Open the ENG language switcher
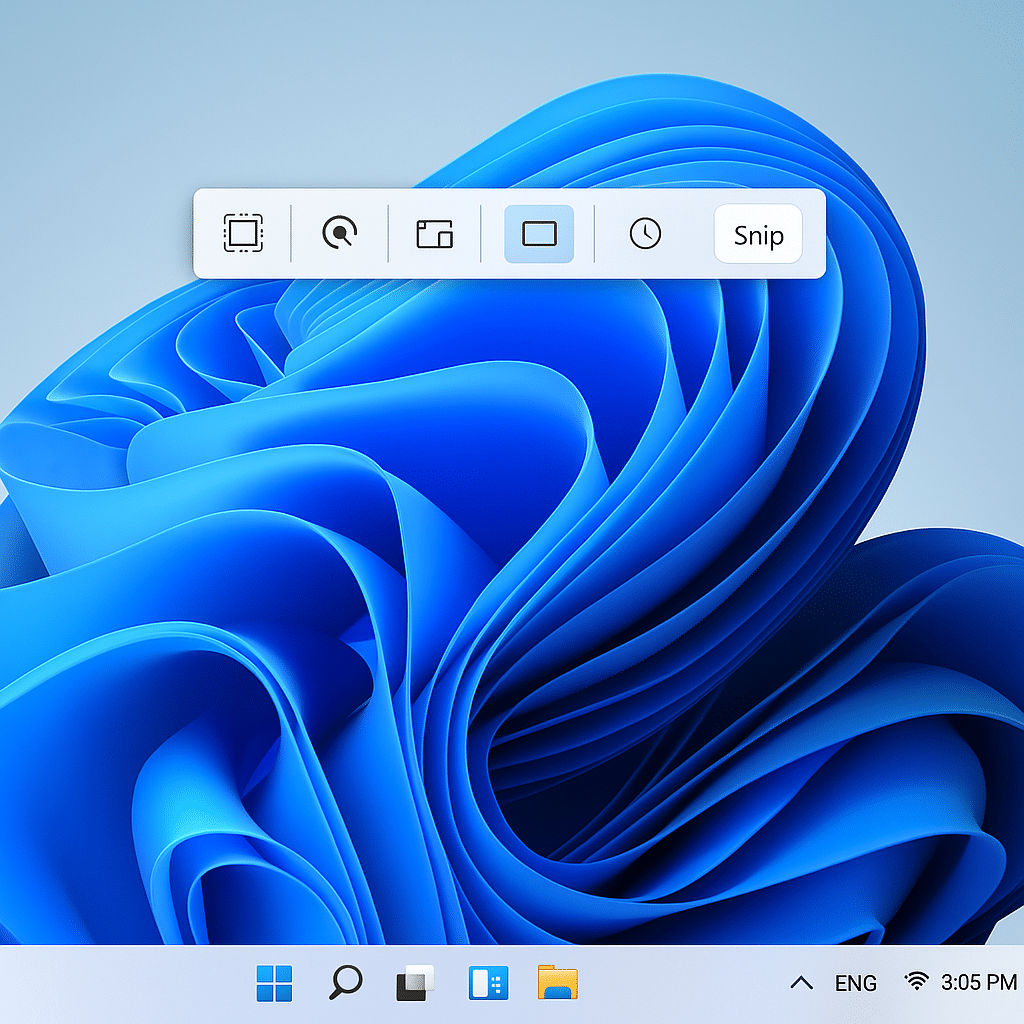This screenshot has height=1024, width=1024. (856, 983)
